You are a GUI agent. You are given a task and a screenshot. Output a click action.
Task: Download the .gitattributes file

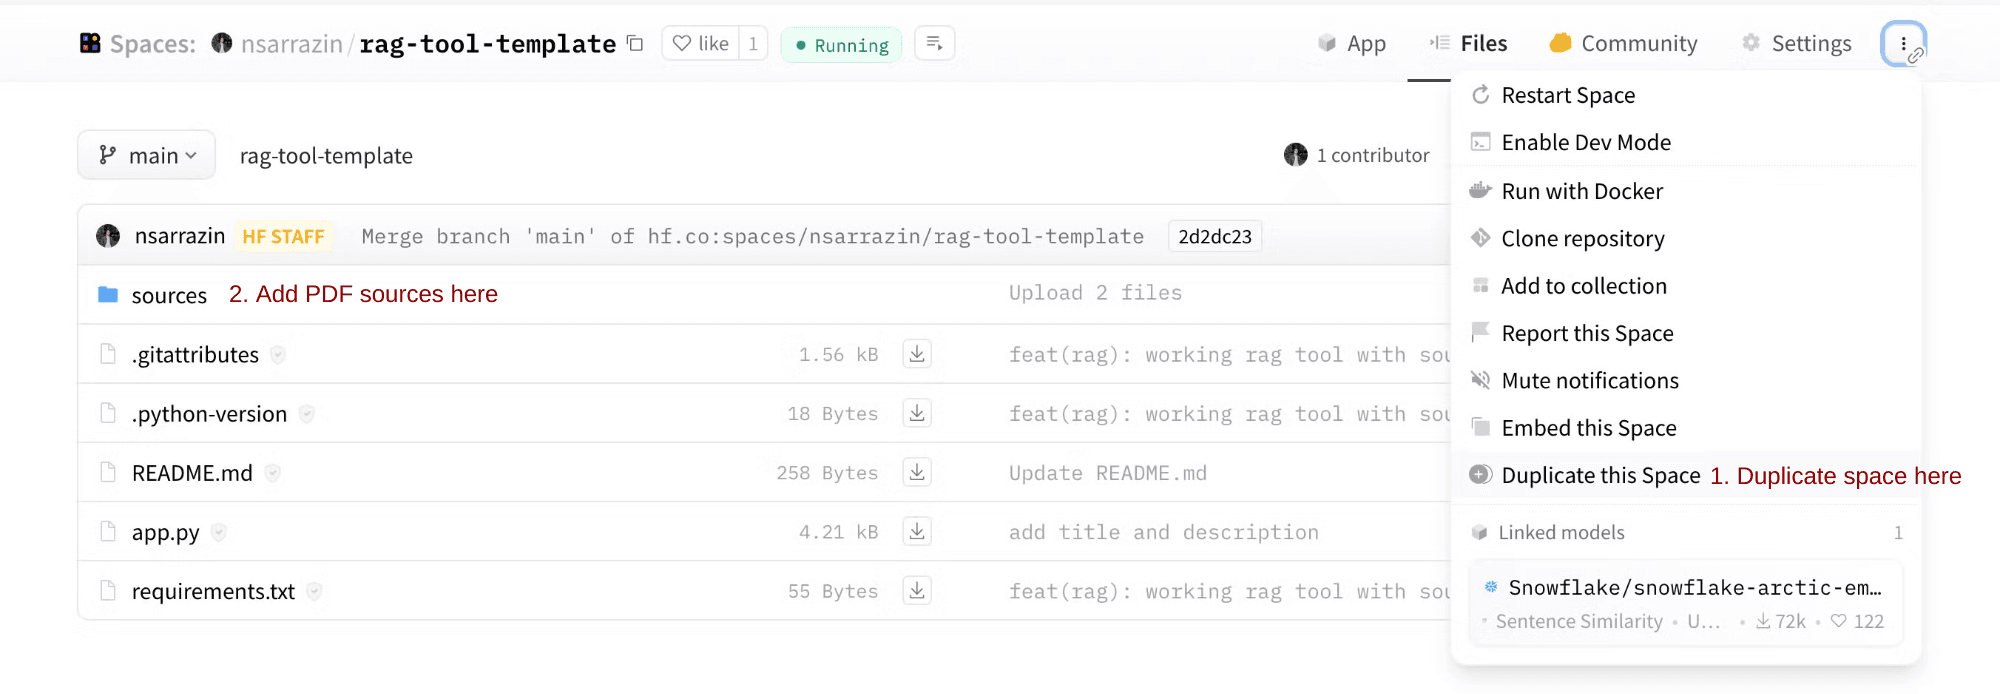[917, 353]
